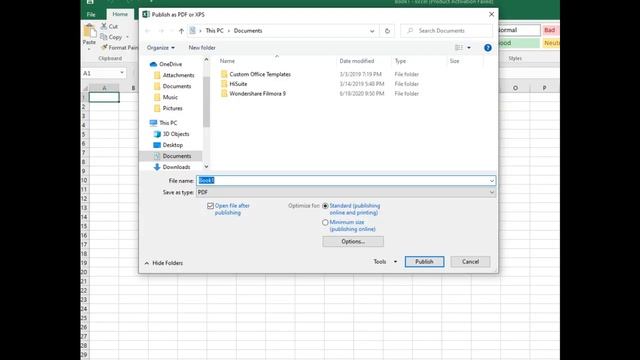
Task: Collapse the folder pane with Hide Folders
Action: click(x=164, y=263)
